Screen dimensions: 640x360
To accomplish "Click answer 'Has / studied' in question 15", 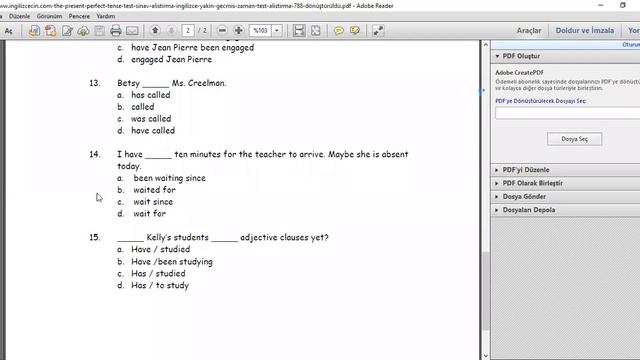I will tap(158, 273).
